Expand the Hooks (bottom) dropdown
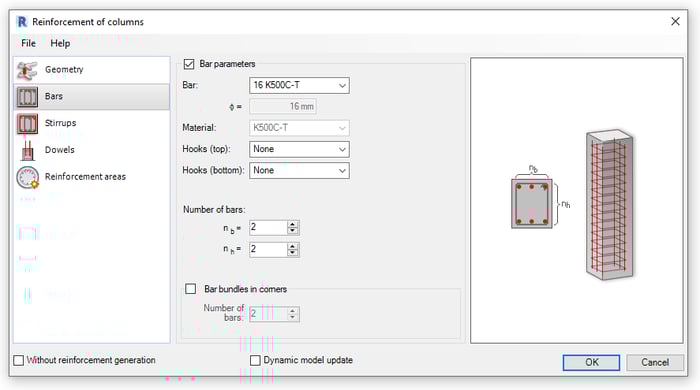The image size is (700, 390). [299, 170]
